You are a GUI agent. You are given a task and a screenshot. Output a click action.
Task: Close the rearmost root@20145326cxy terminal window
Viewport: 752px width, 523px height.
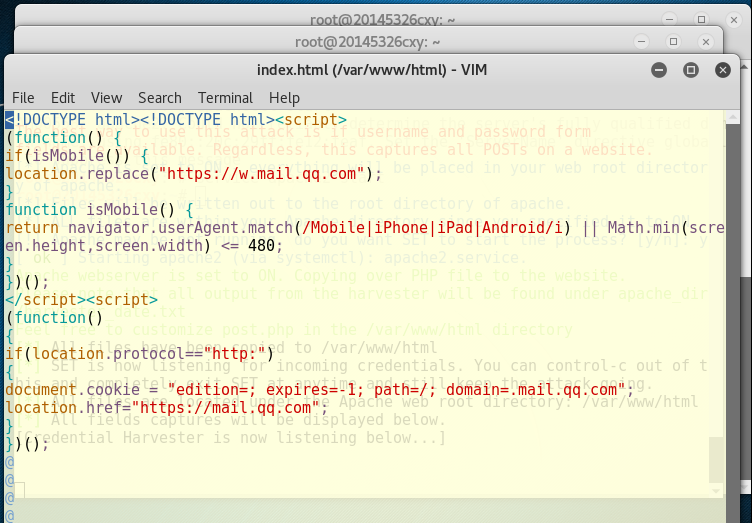(733, 20)
